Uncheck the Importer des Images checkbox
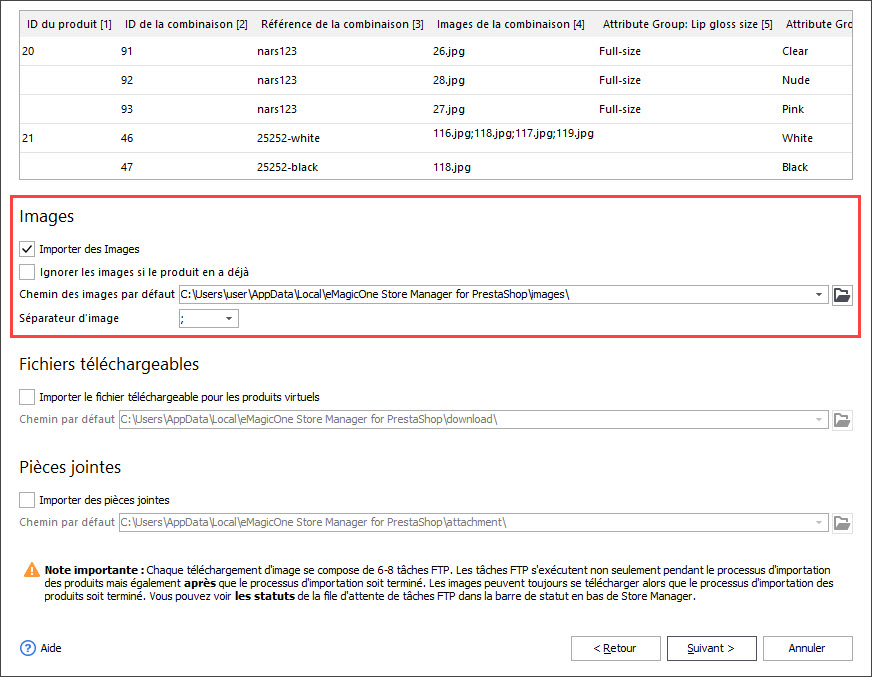 click(x=27, y=249)
